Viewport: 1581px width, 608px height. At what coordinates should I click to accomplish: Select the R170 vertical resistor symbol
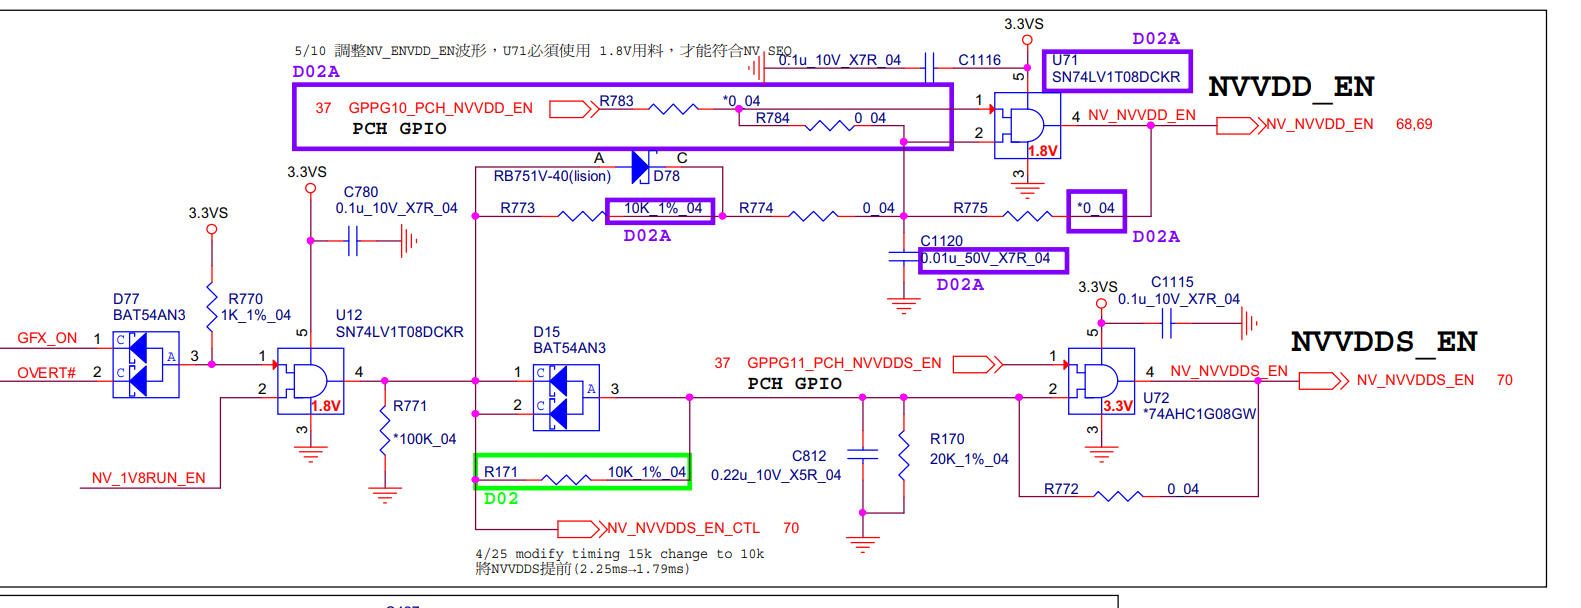click(903, 455)
